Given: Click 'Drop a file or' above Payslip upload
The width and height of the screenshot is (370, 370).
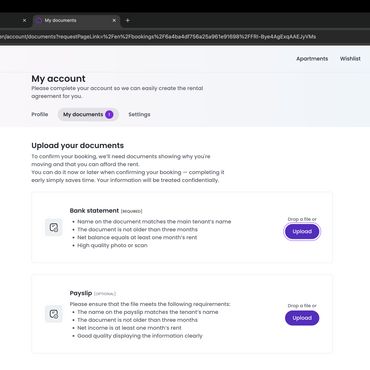Looking at the screenshot, I should 302,306.
